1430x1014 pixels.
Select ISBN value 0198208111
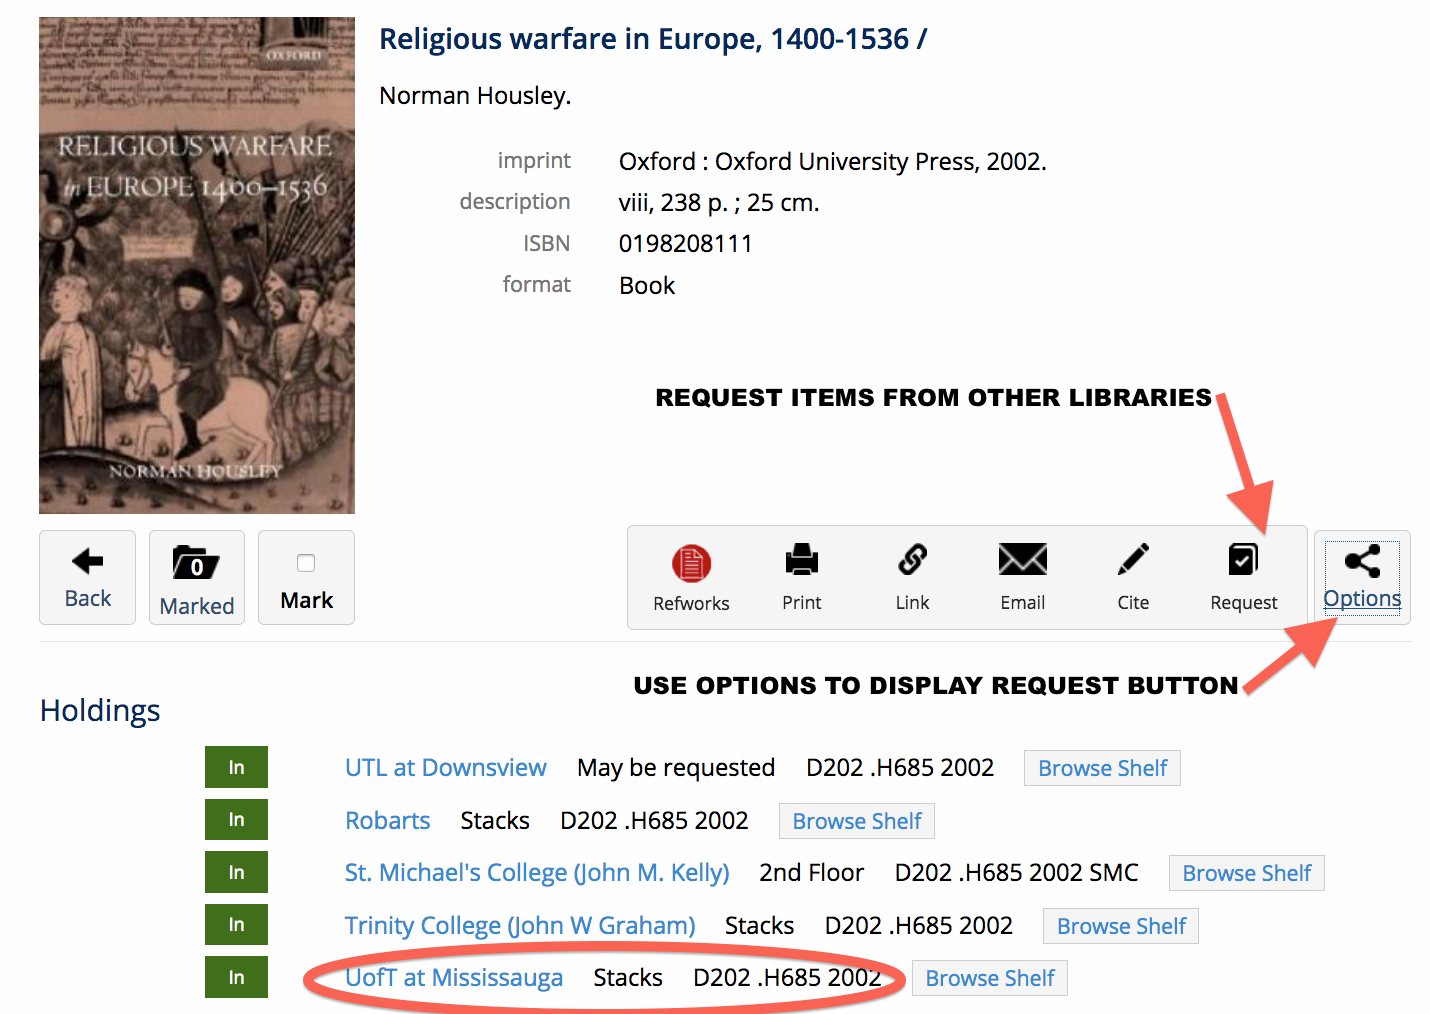(685, 244)
